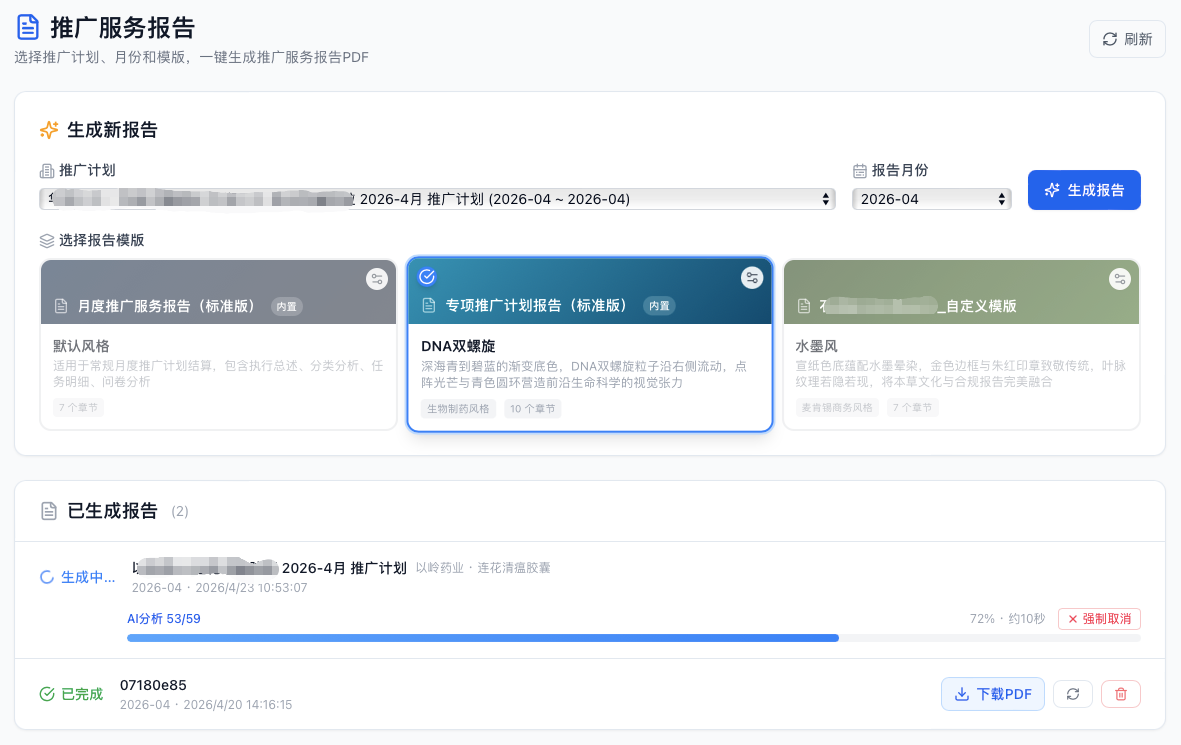Screen dimensions: 1181x745
Task: Click the DNA双螺旋 style title
Action: 458,346
